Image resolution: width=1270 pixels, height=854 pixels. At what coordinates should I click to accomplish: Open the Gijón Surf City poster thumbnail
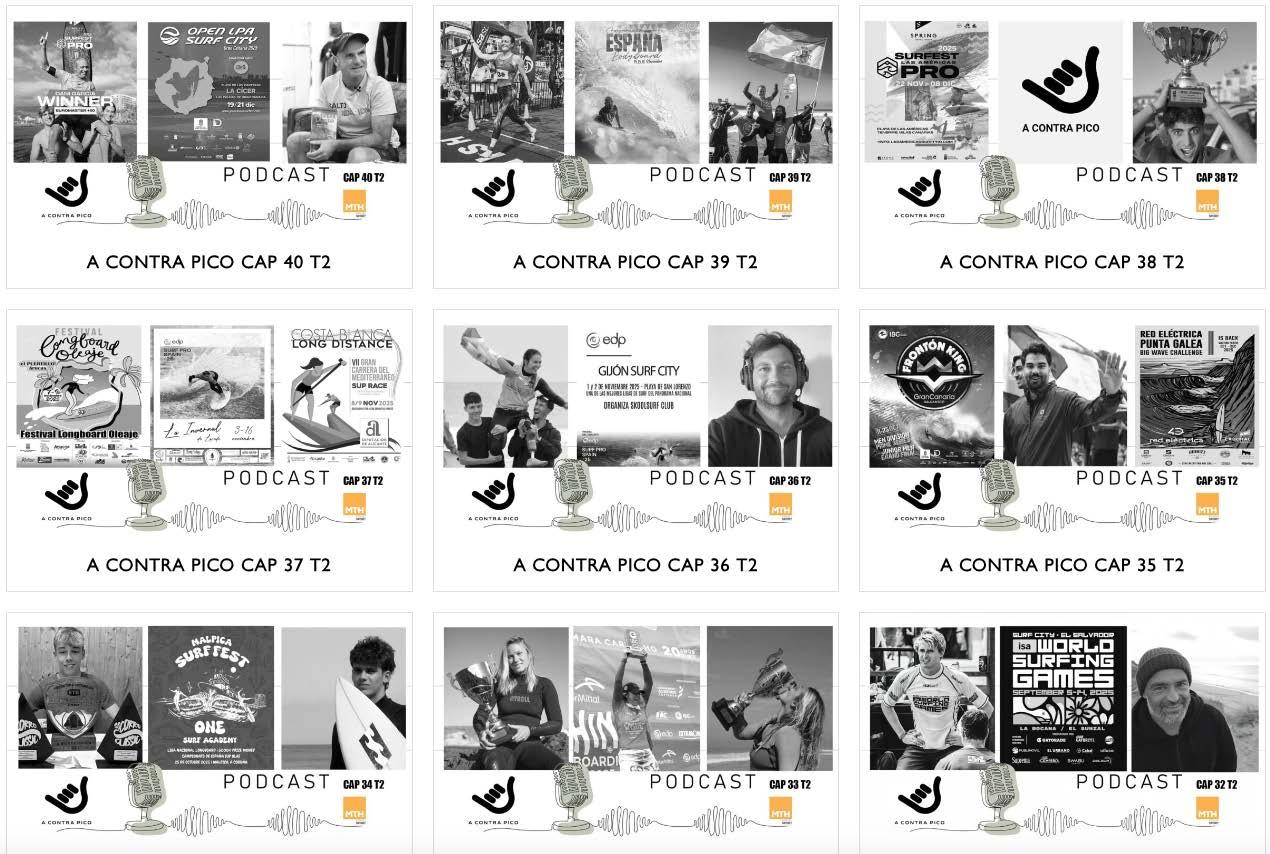(x=635, y=396)
